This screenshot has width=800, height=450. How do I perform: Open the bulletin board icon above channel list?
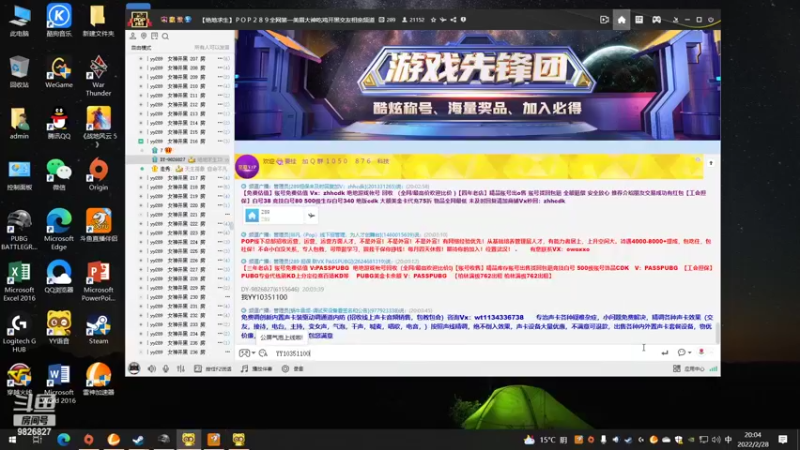(x=155, y=36)
